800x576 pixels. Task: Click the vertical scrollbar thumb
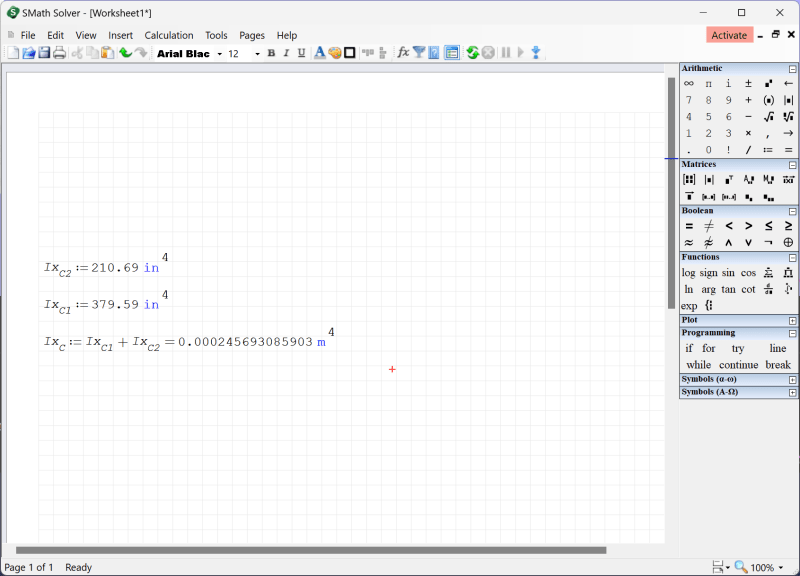point(671,193)
